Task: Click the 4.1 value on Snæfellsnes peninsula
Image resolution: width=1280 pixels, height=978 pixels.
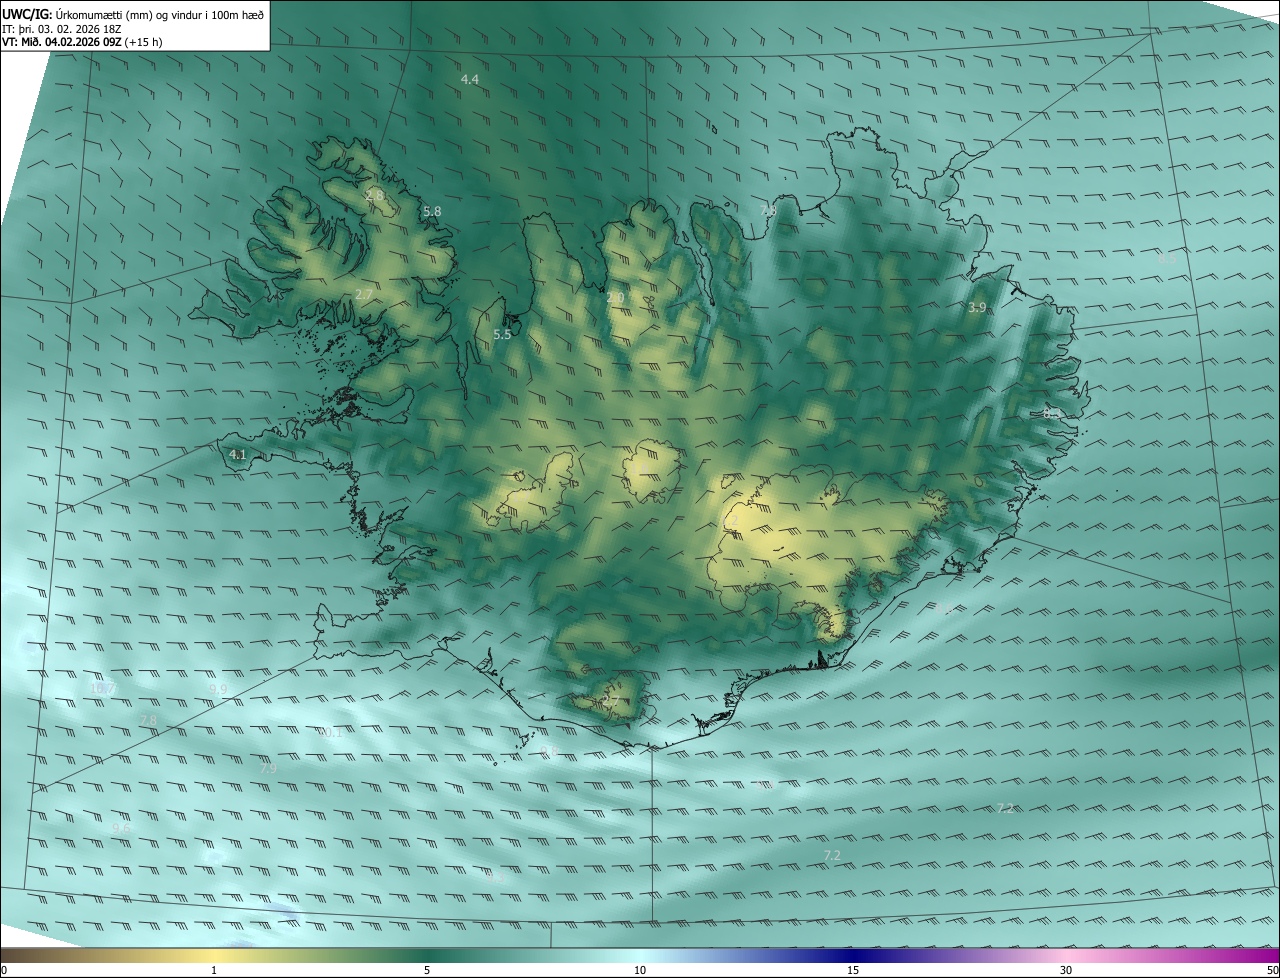Action: coord(237,455)
